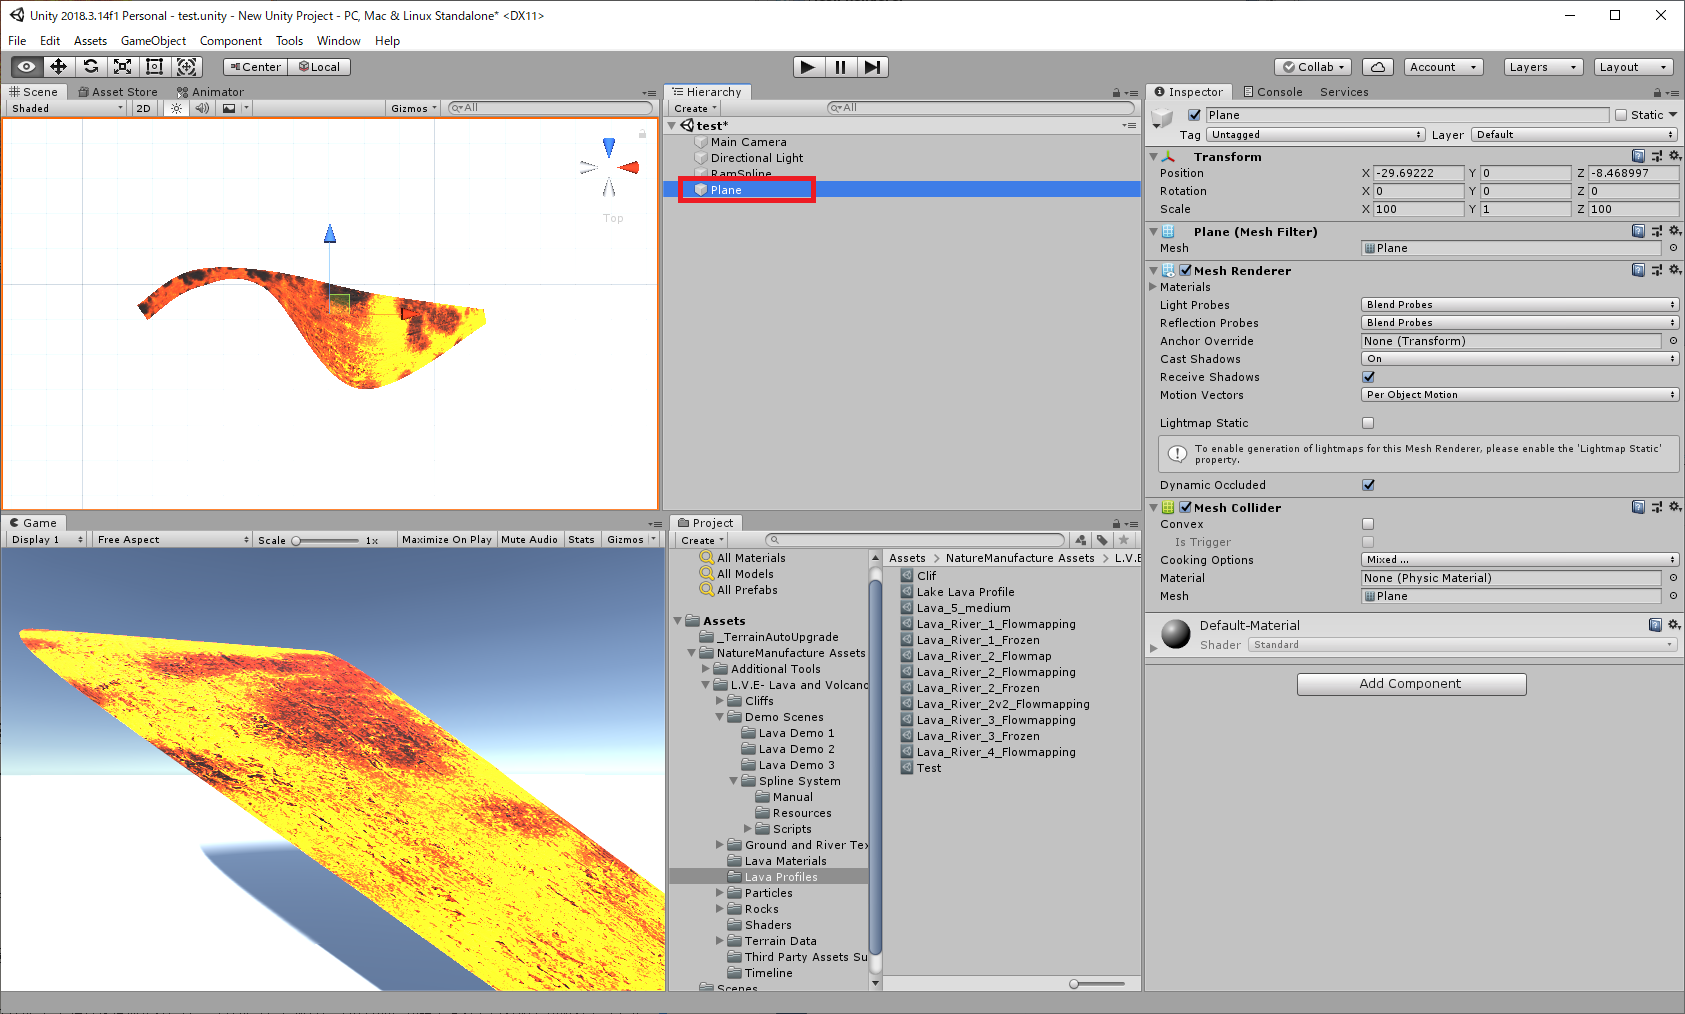This screenshot has height=1014, width=1685.
Task: Toggle scene audio speaker icon
Action: [202, 108]
